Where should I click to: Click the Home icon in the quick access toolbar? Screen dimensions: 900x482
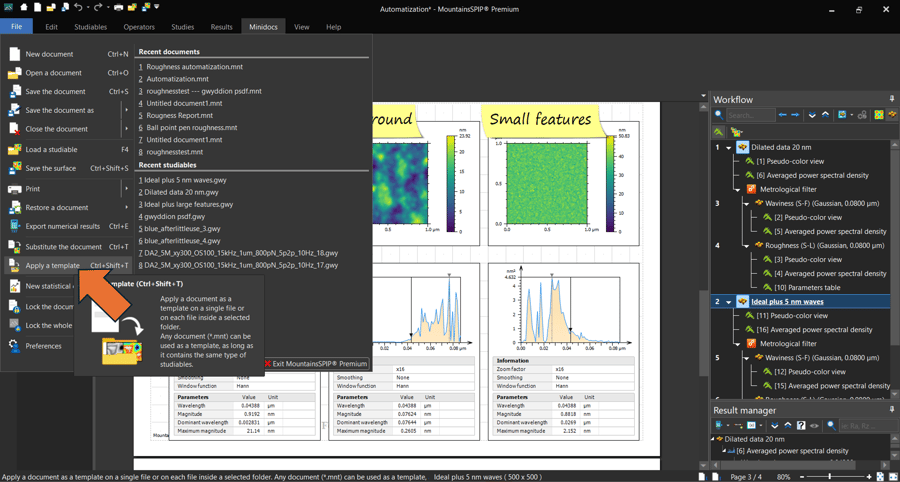24,7
